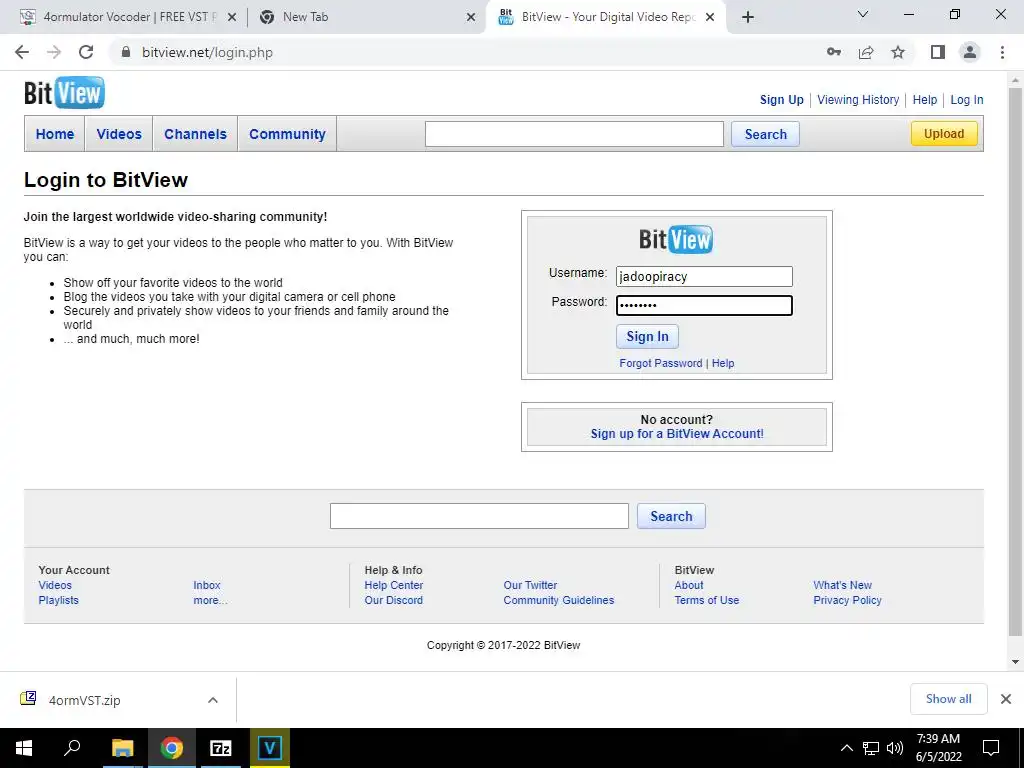
Task: Toggle the browser side panel icon
Action: (x=938, y=52)
